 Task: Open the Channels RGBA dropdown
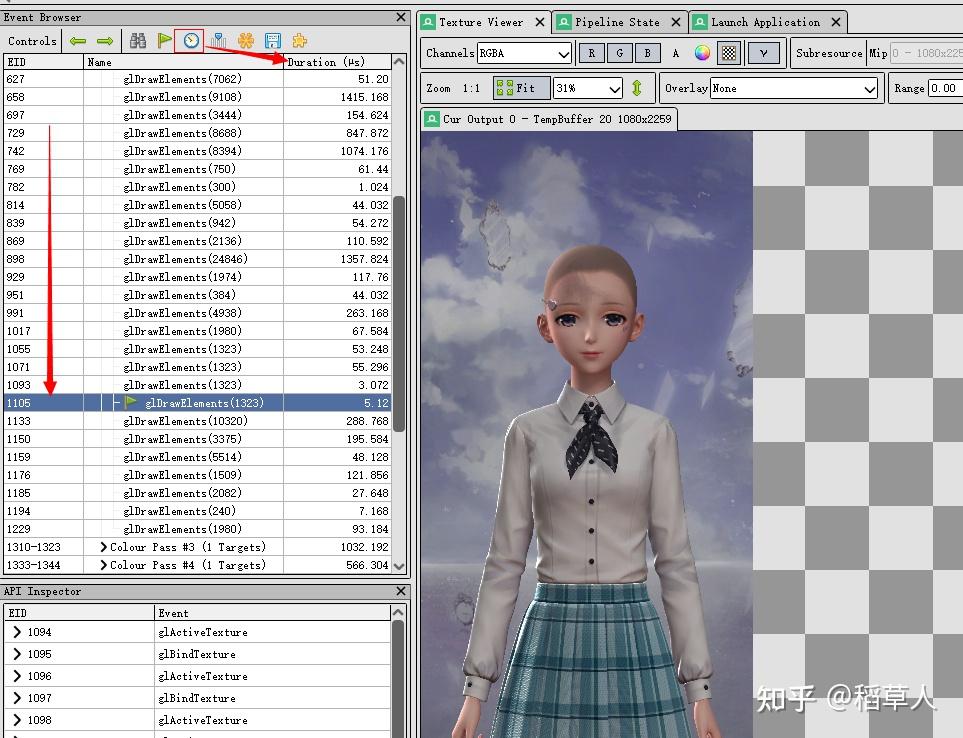tap(524, 54)
